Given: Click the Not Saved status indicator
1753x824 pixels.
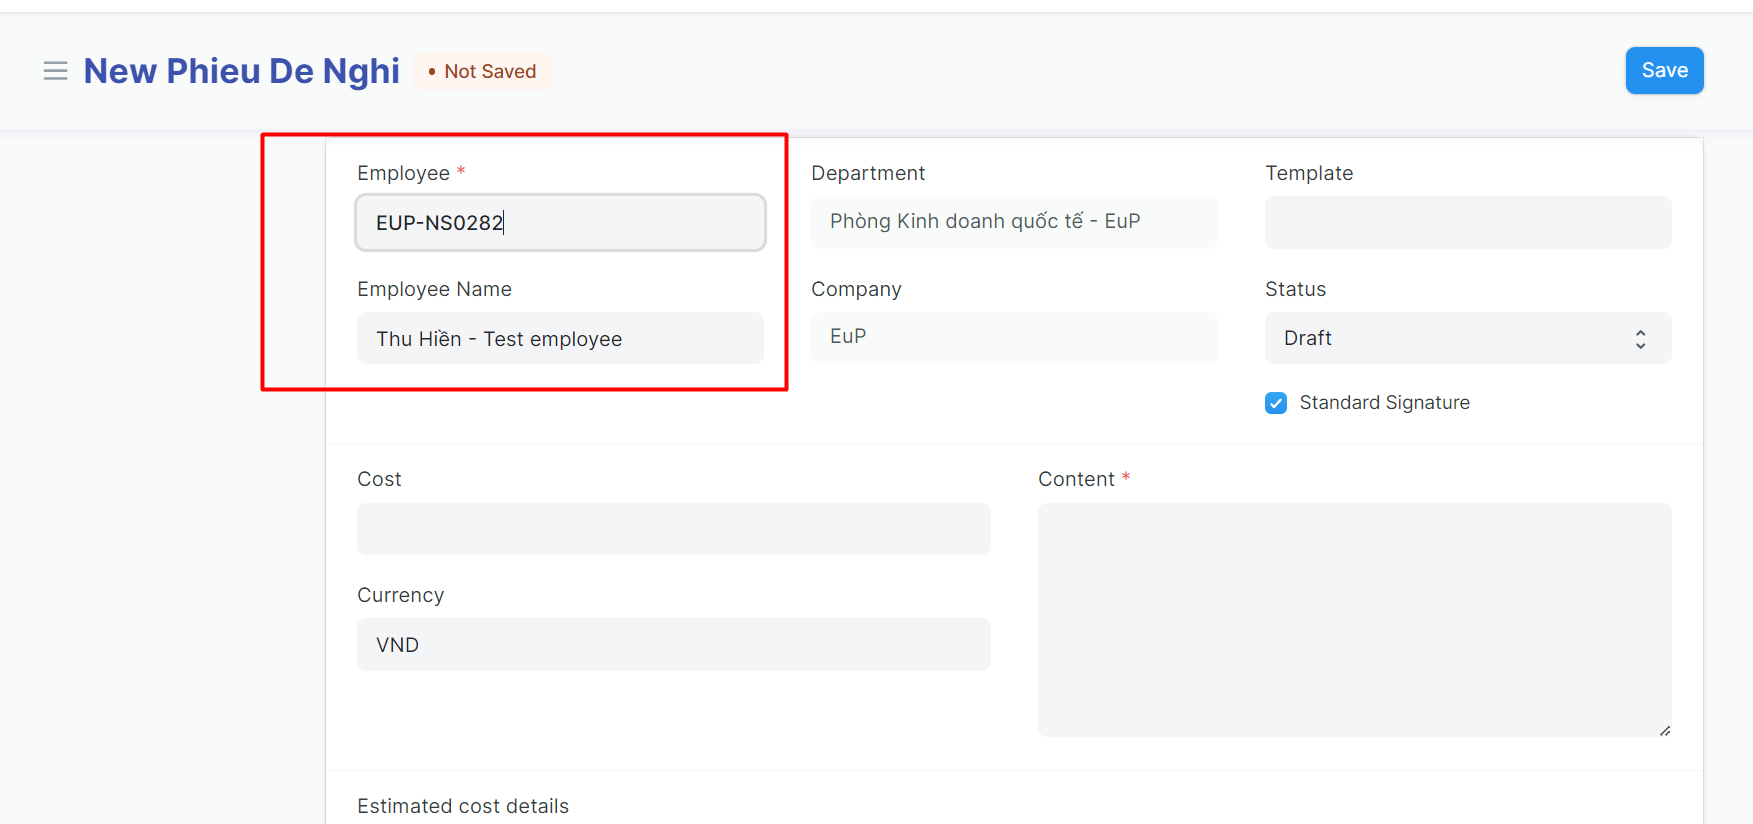Looking at the screenshot, I should click(x=483, y=71).
